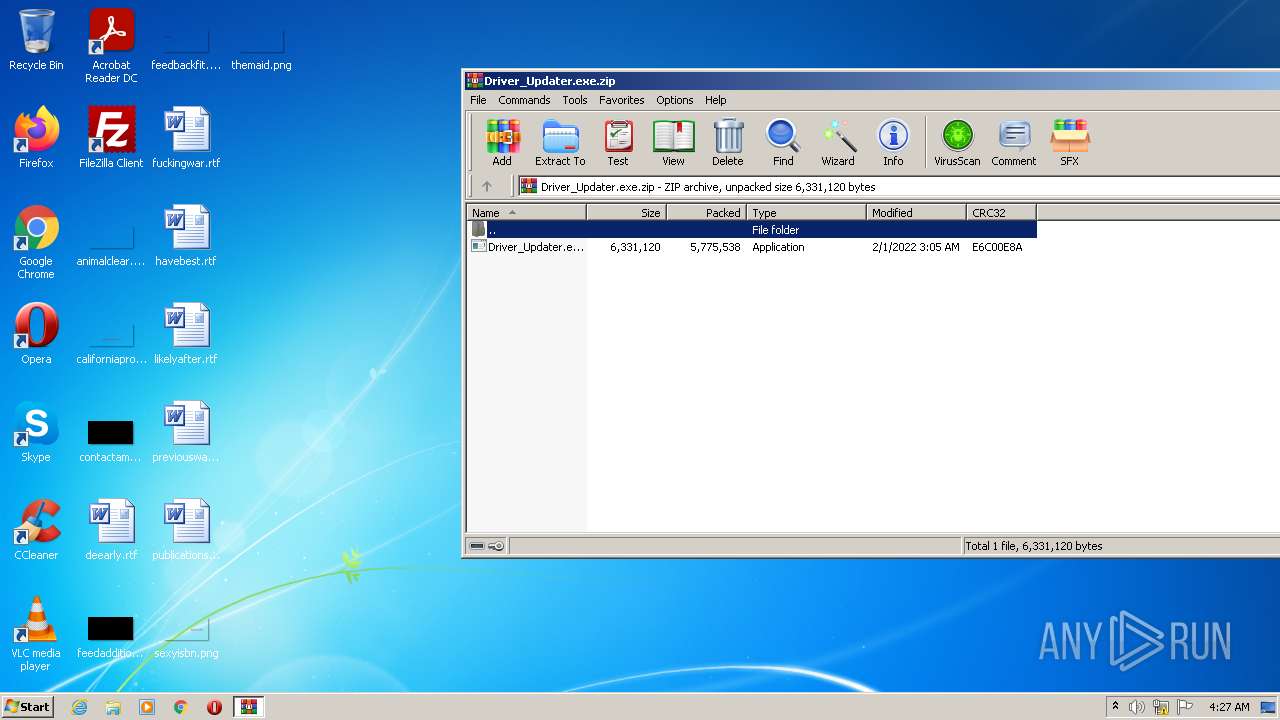Click the WinRAR taskbar button
The image size is (1280, 720).
click(x=248, y=707)
